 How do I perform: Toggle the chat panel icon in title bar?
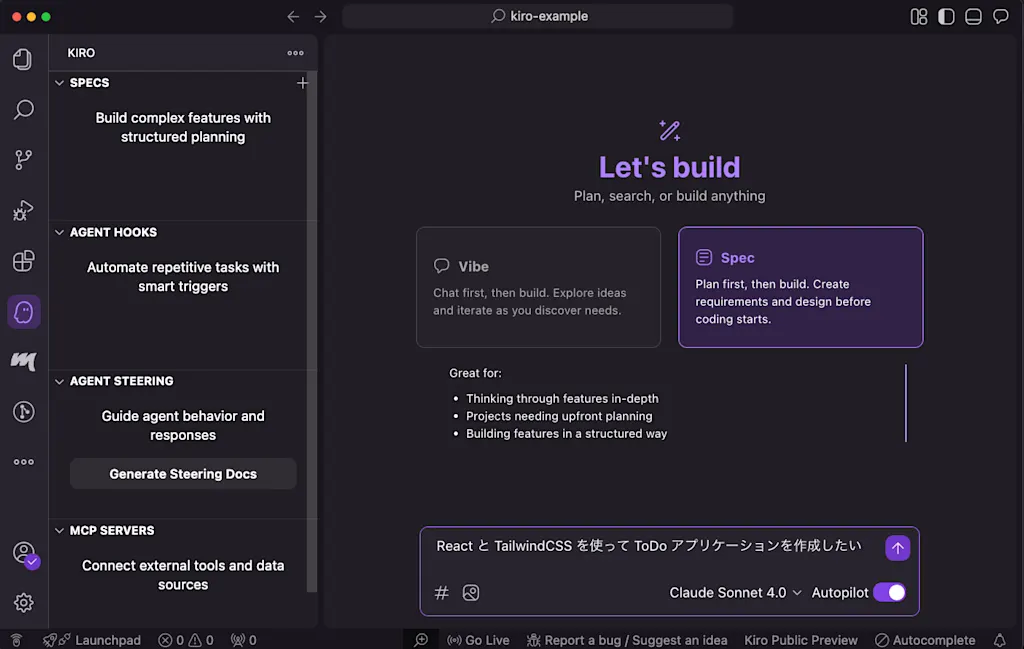pyautogui.click(x=1000, y=16)
